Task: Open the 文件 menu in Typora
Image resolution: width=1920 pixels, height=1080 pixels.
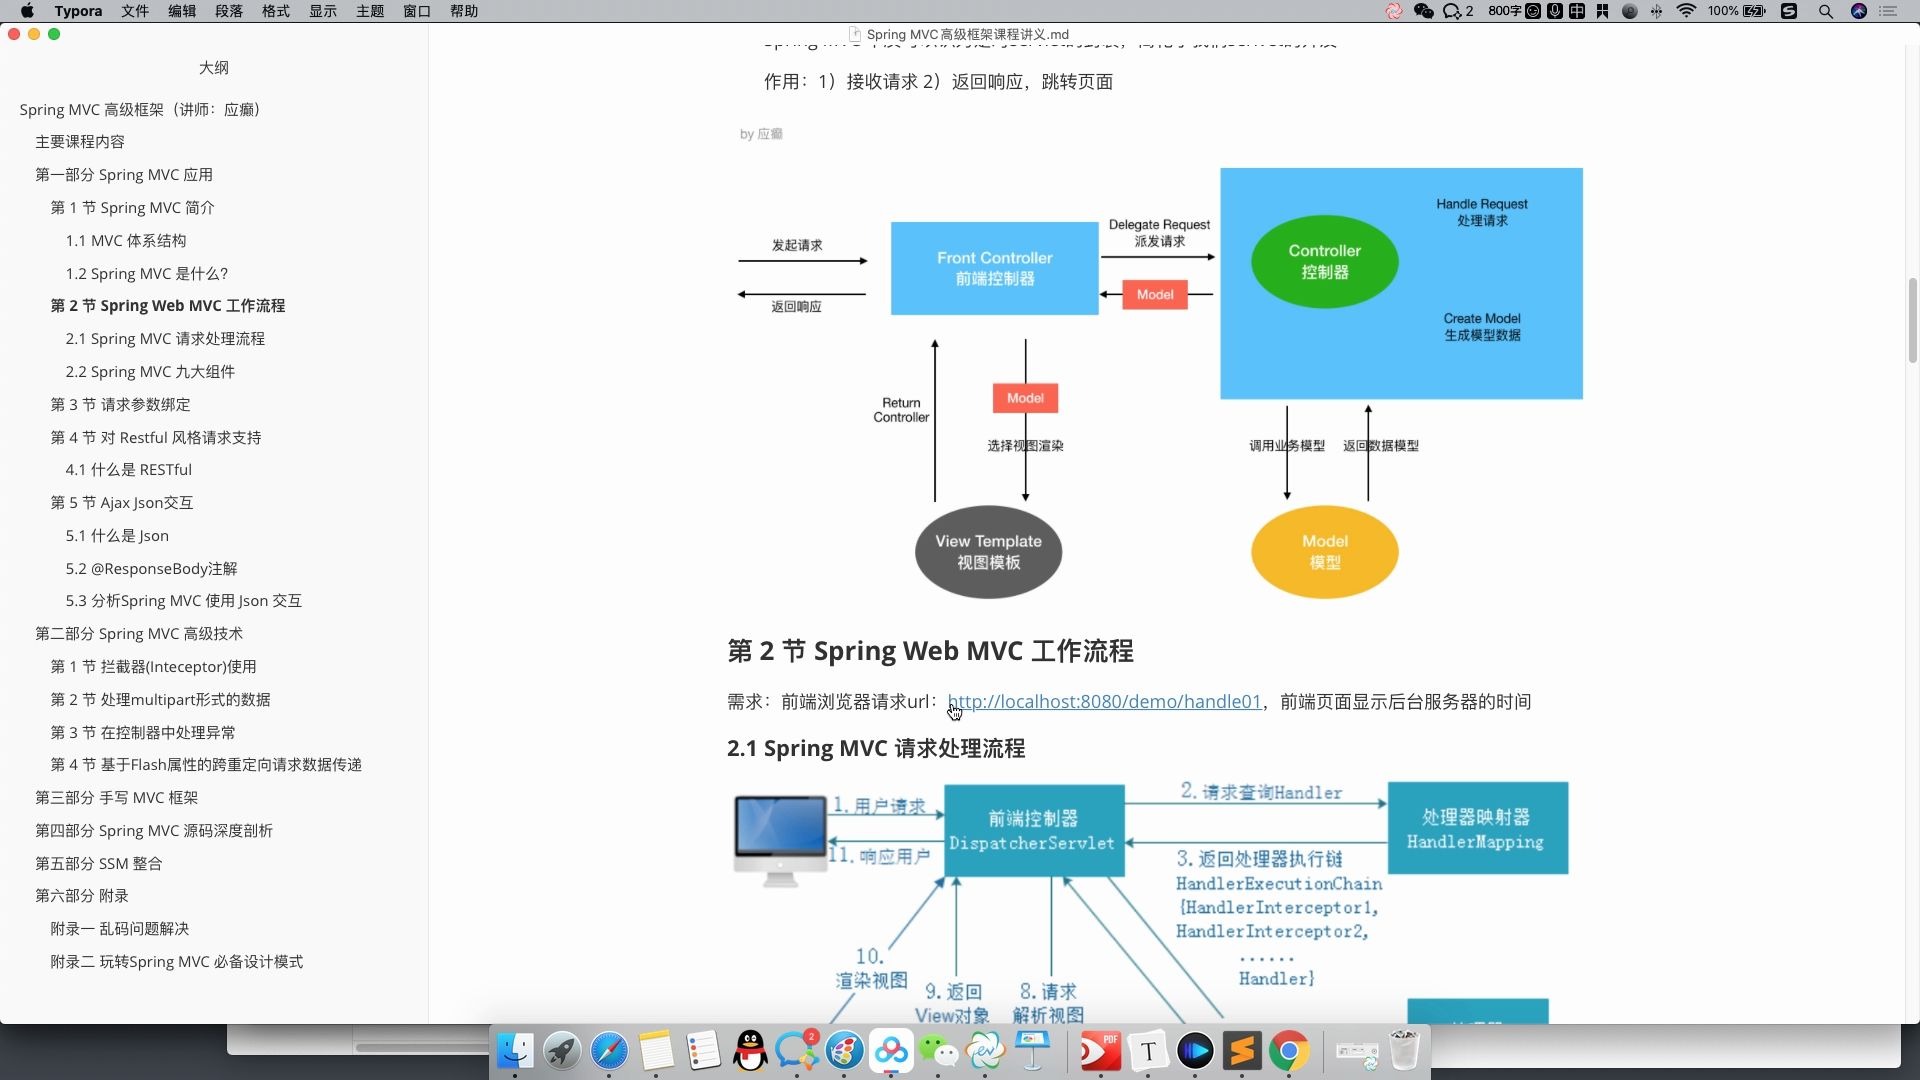Action: [x=133, y=11]
